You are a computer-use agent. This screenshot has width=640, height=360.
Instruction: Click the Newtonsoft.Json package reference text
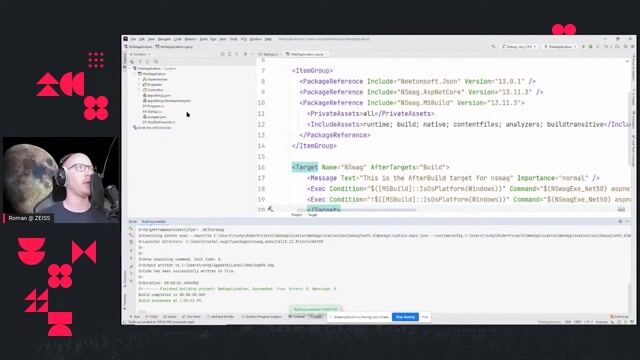click(430, 82)
